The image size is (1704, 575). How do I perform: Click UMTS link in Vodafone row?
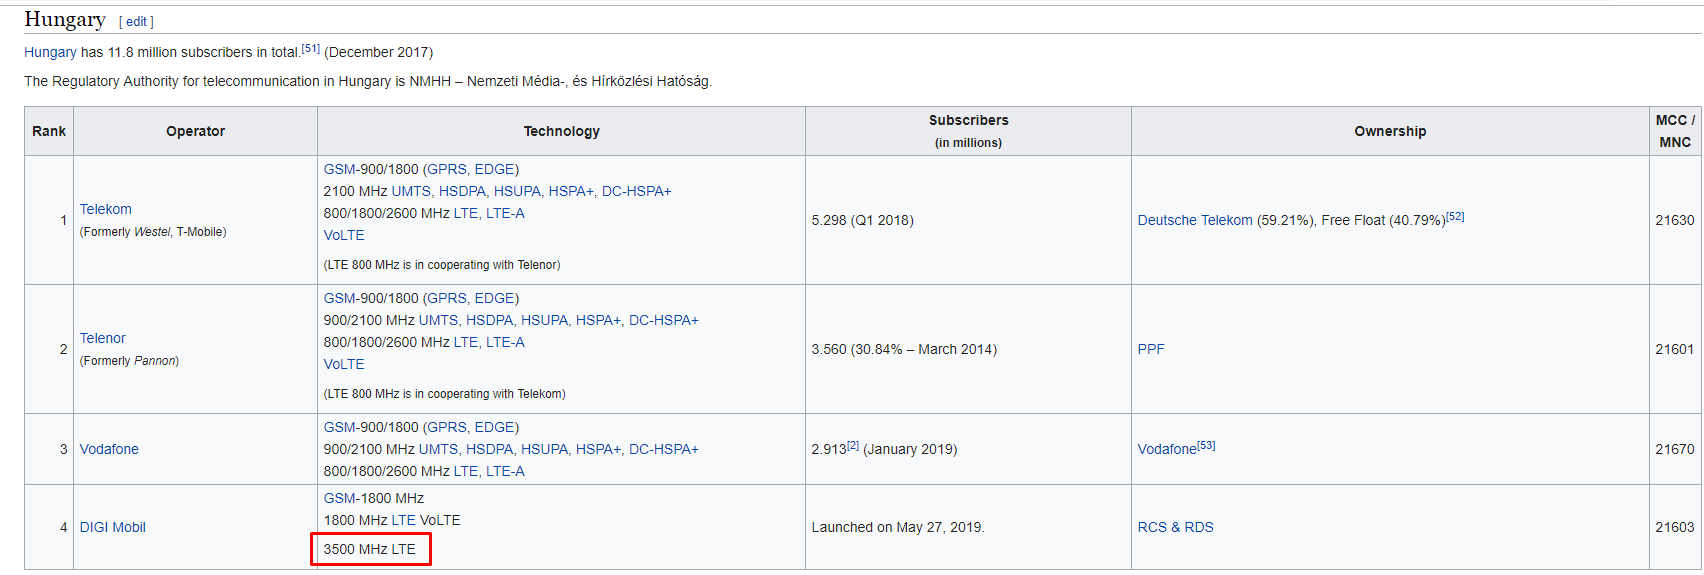439,449
